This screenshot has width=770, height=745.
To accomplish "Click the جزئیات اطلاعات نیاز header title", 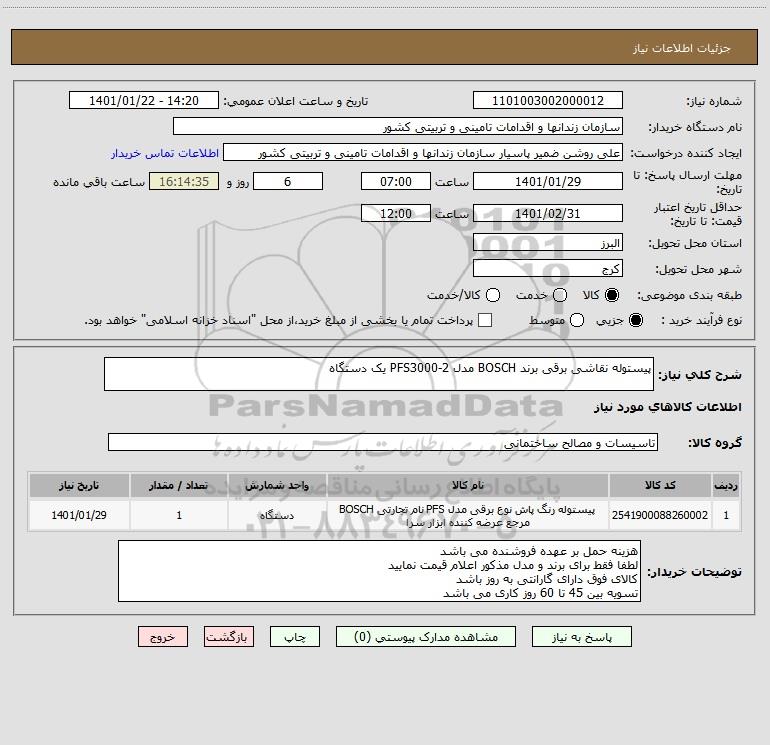I will (682, 48).
